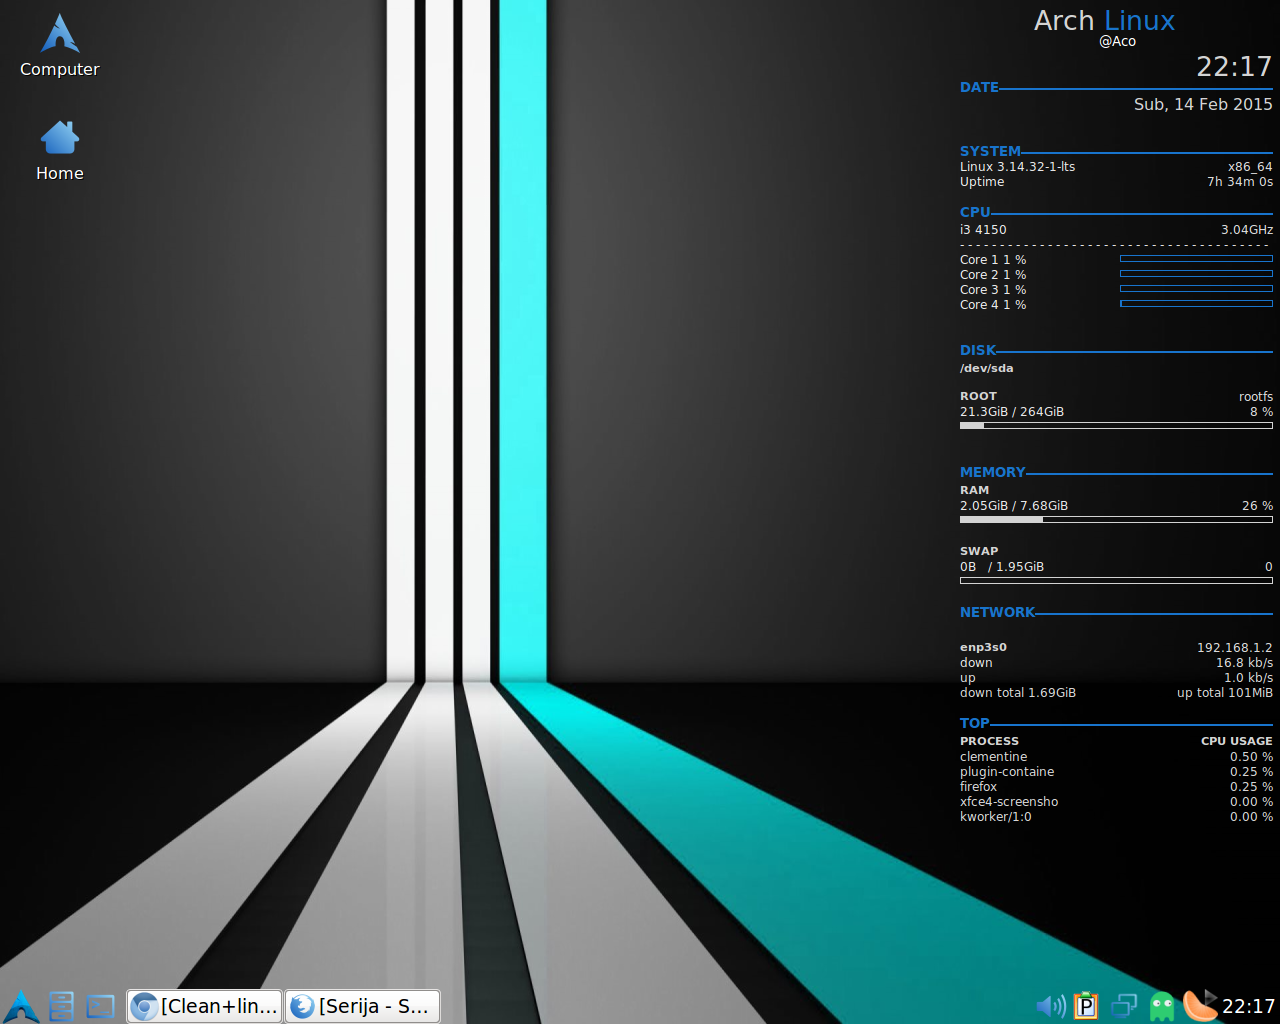Click the panel clock showing 22:17

click(x=1249, y=1006)
